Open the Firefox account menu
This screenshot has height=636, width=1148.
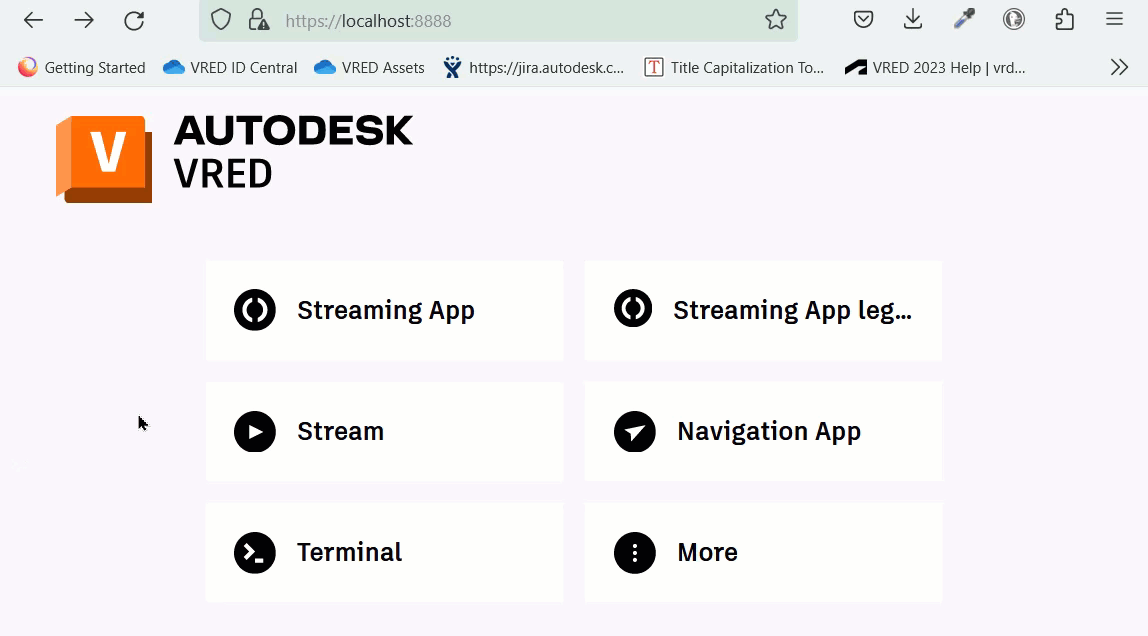pos(1014,19)
